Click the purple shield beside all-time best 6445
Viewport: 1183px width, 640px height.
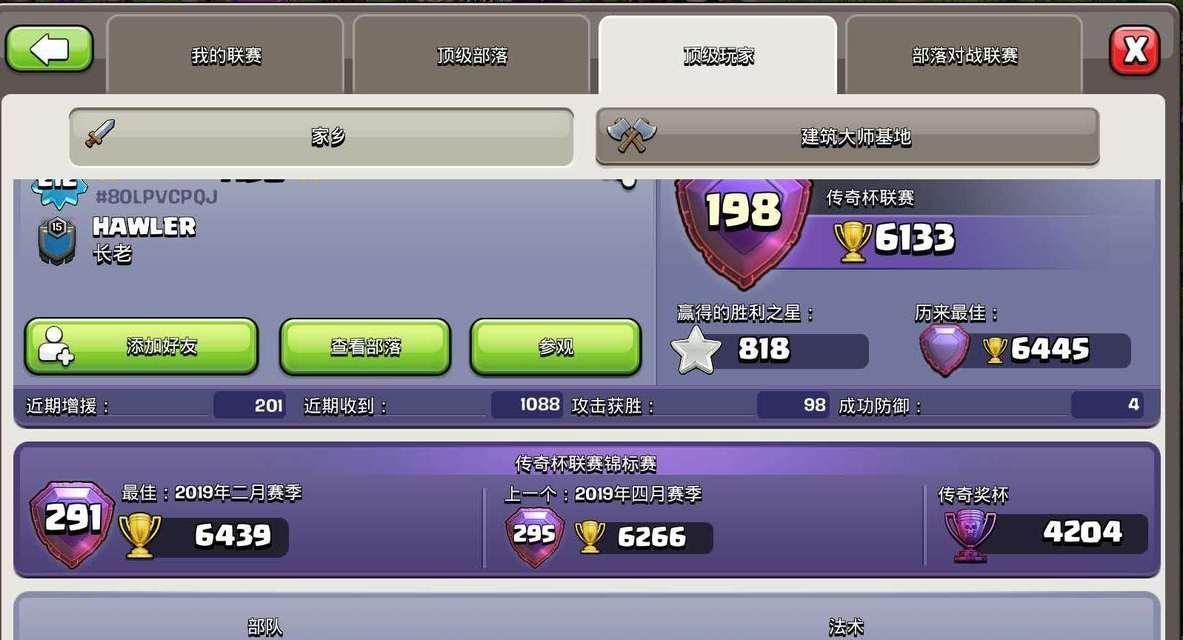[945, 350]
